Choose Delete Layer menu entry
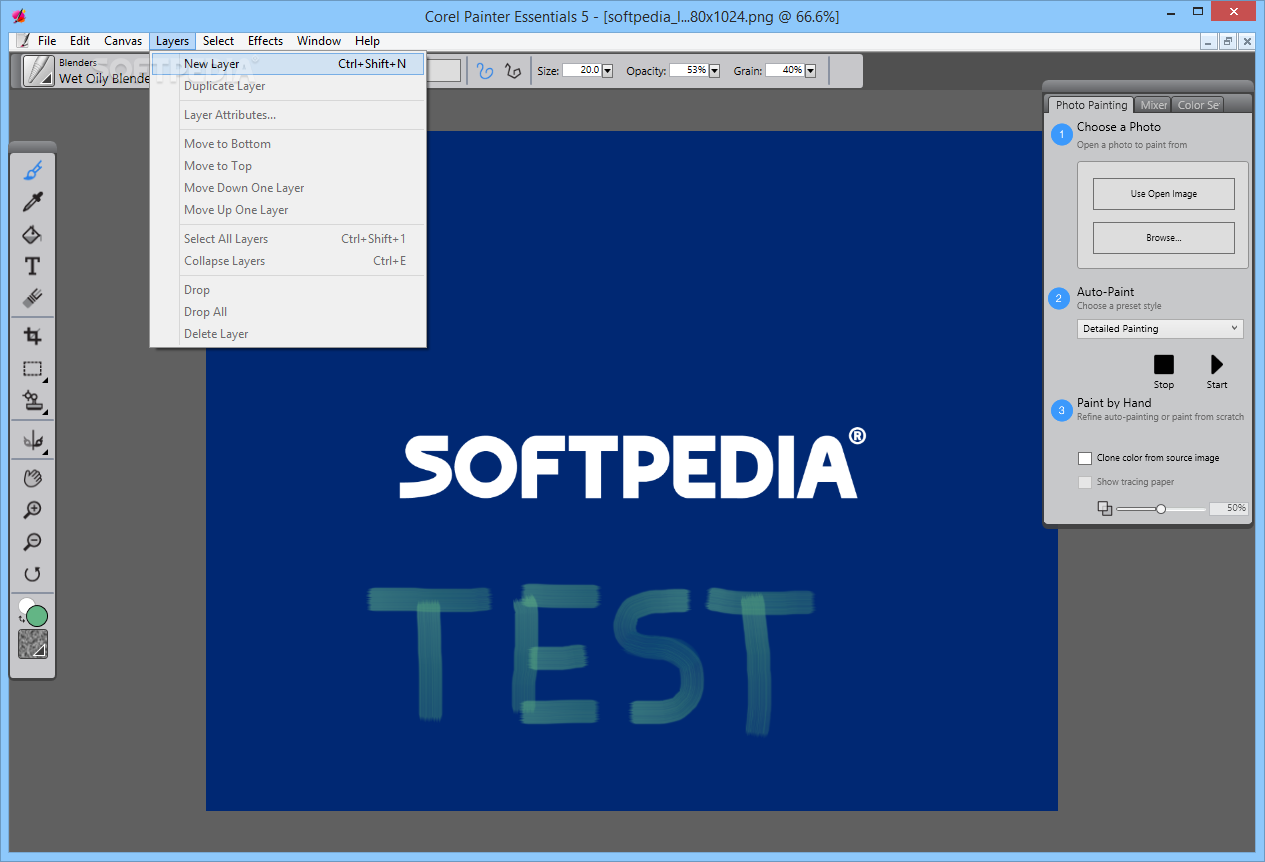Screen dimensions: 1265x862 click(x=288, y=334)
